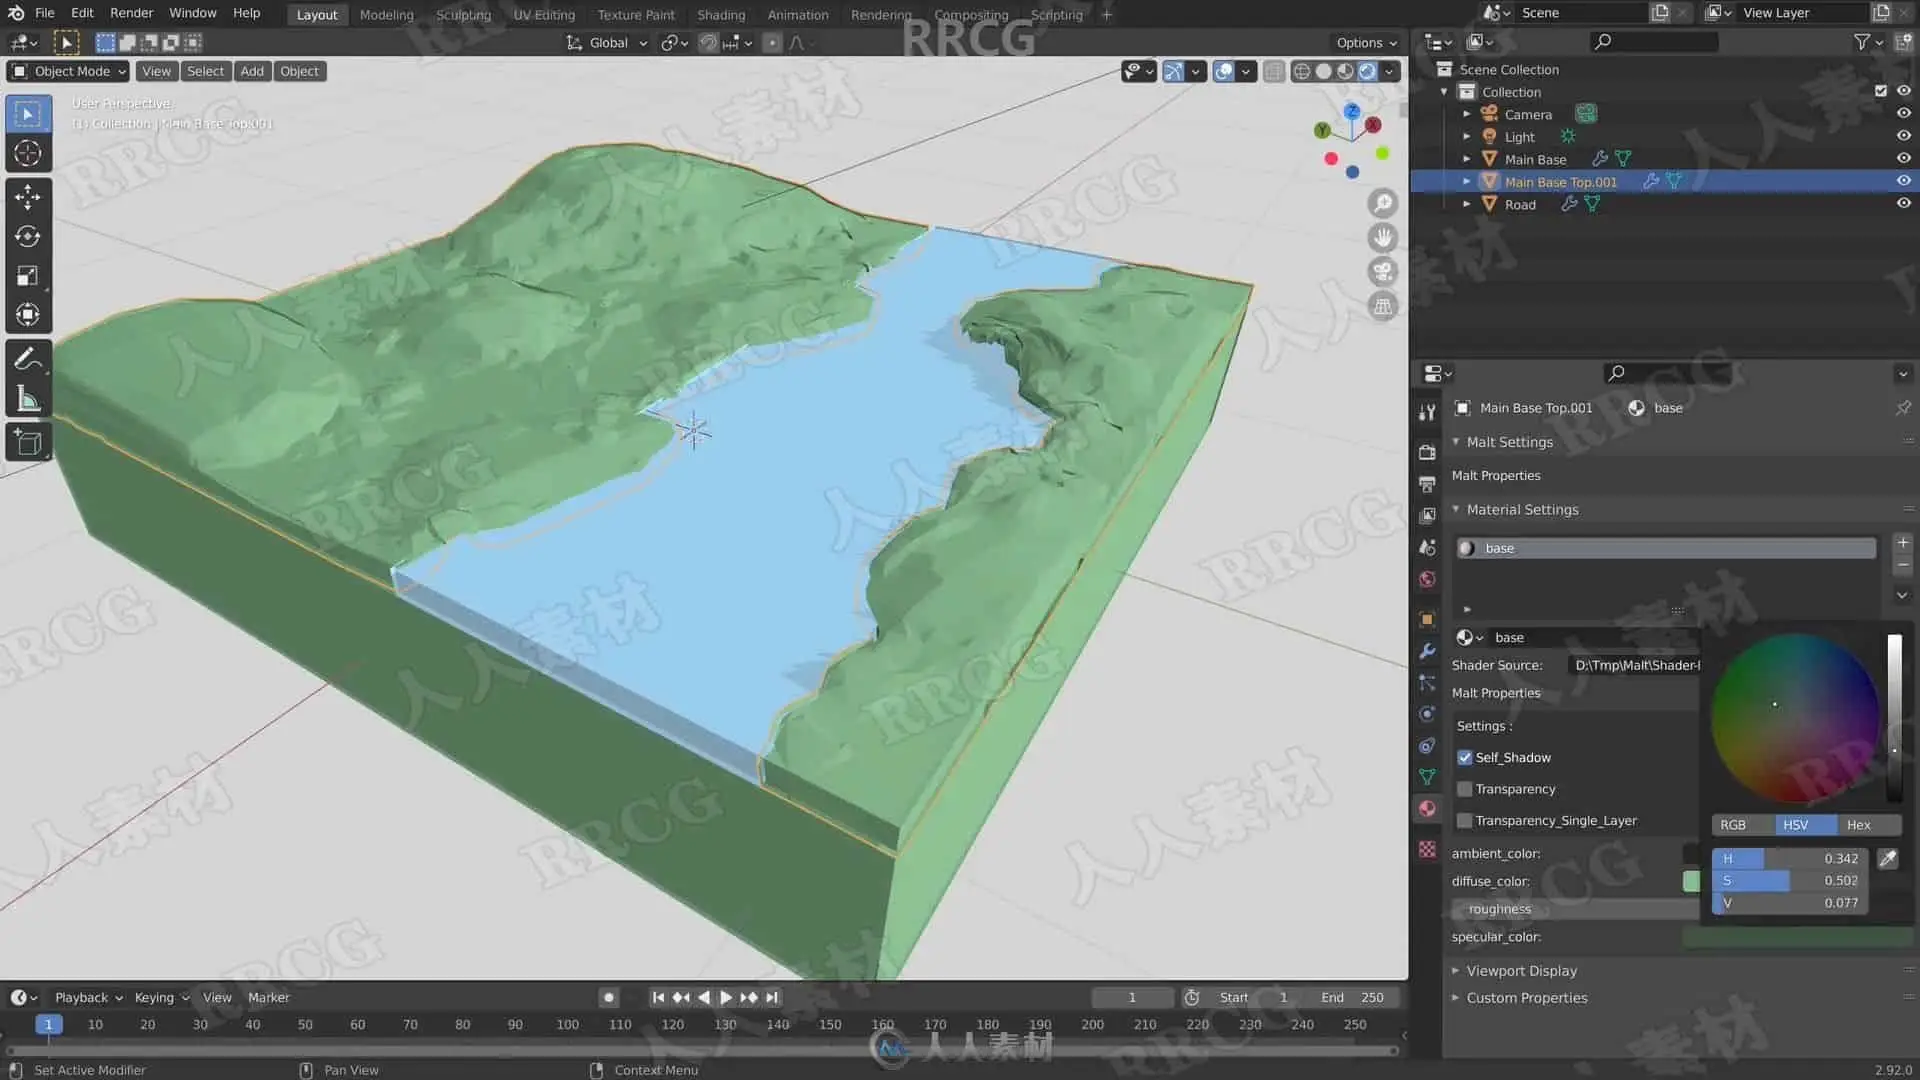1920x1080 pixels.
Task: Disable the Self_Shadow checkbox
Action: click(1465, 758)
